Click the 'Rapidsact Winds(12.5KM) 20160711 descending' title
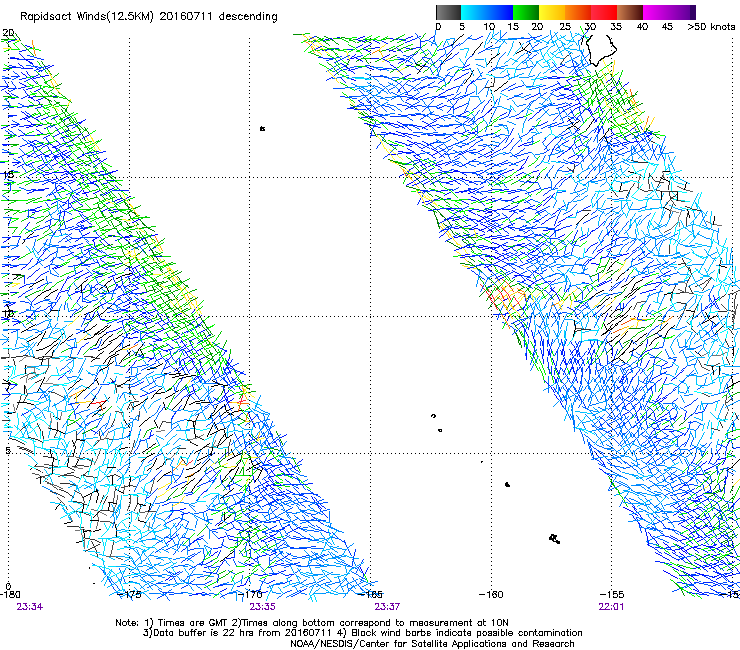740x650 pixels. click(149, 17)
